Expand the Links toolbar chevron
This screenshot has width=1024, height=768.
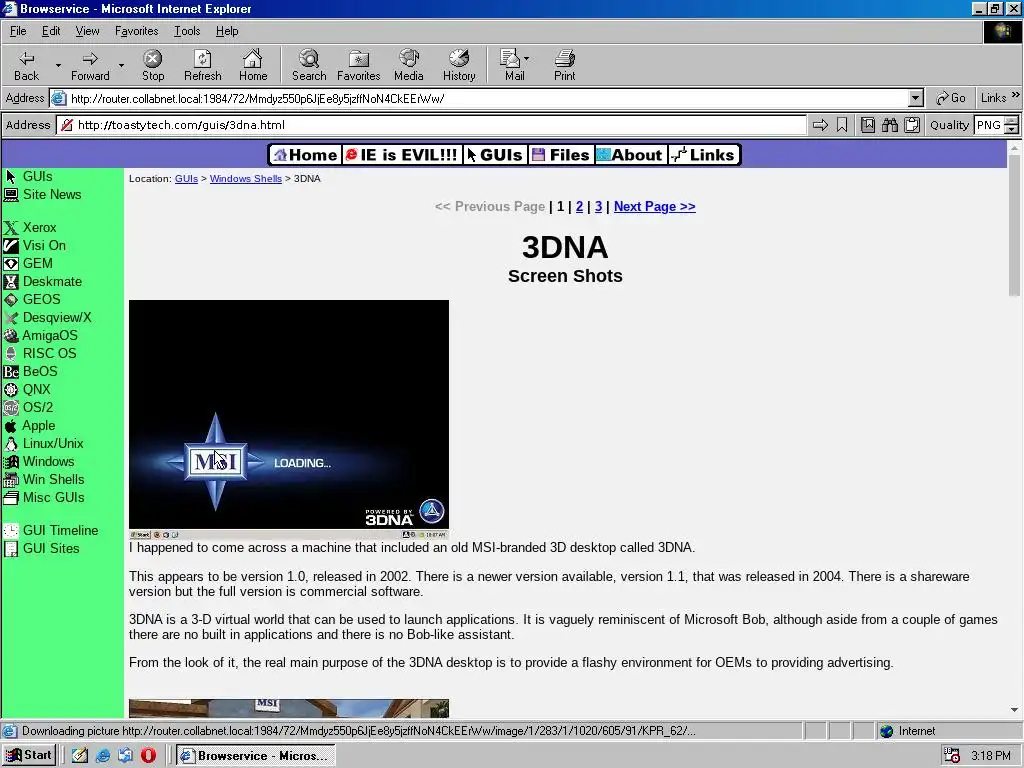pos(1016,95)
